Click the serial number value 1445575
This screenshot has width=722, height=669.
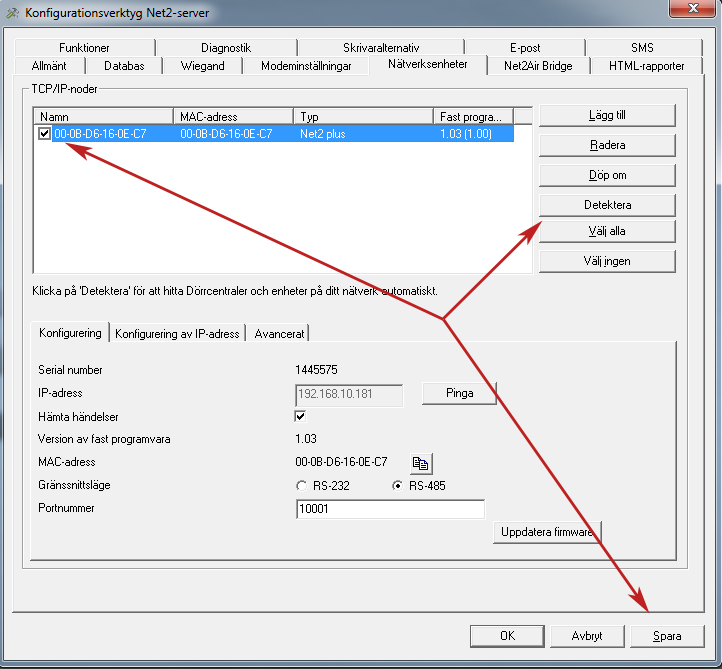(x=316, y=370)
